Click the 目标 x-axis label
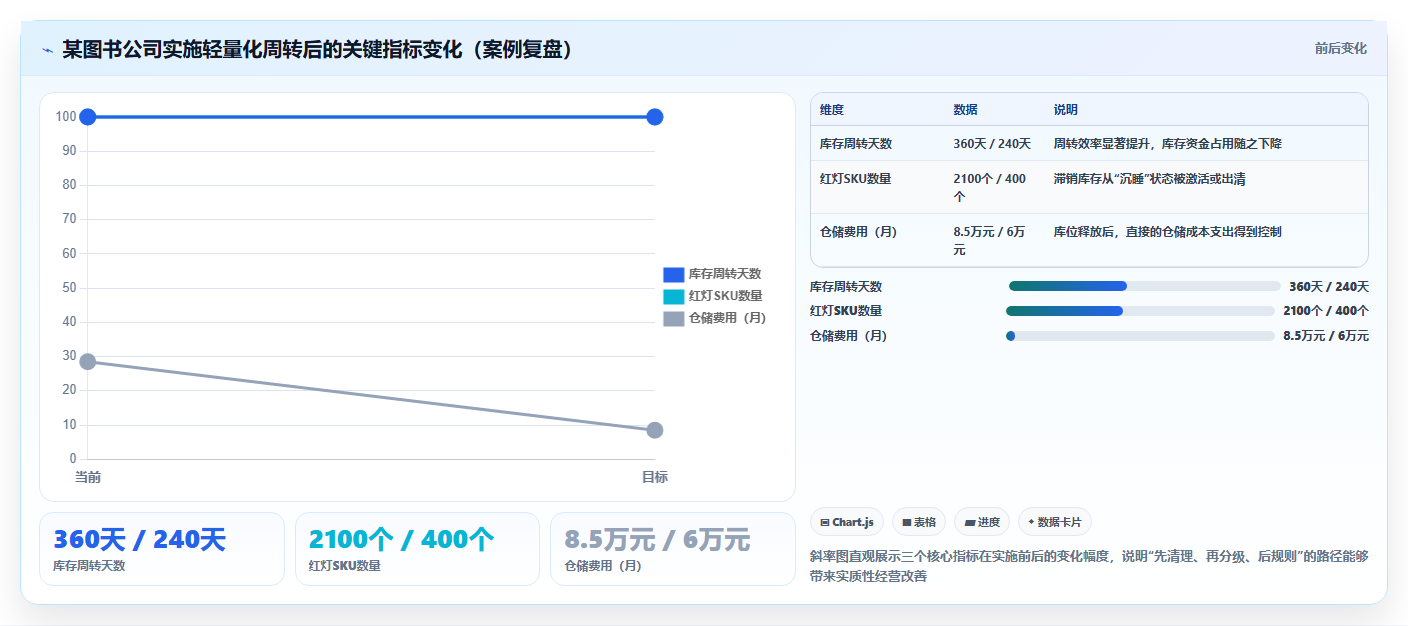 pos(655,478)
